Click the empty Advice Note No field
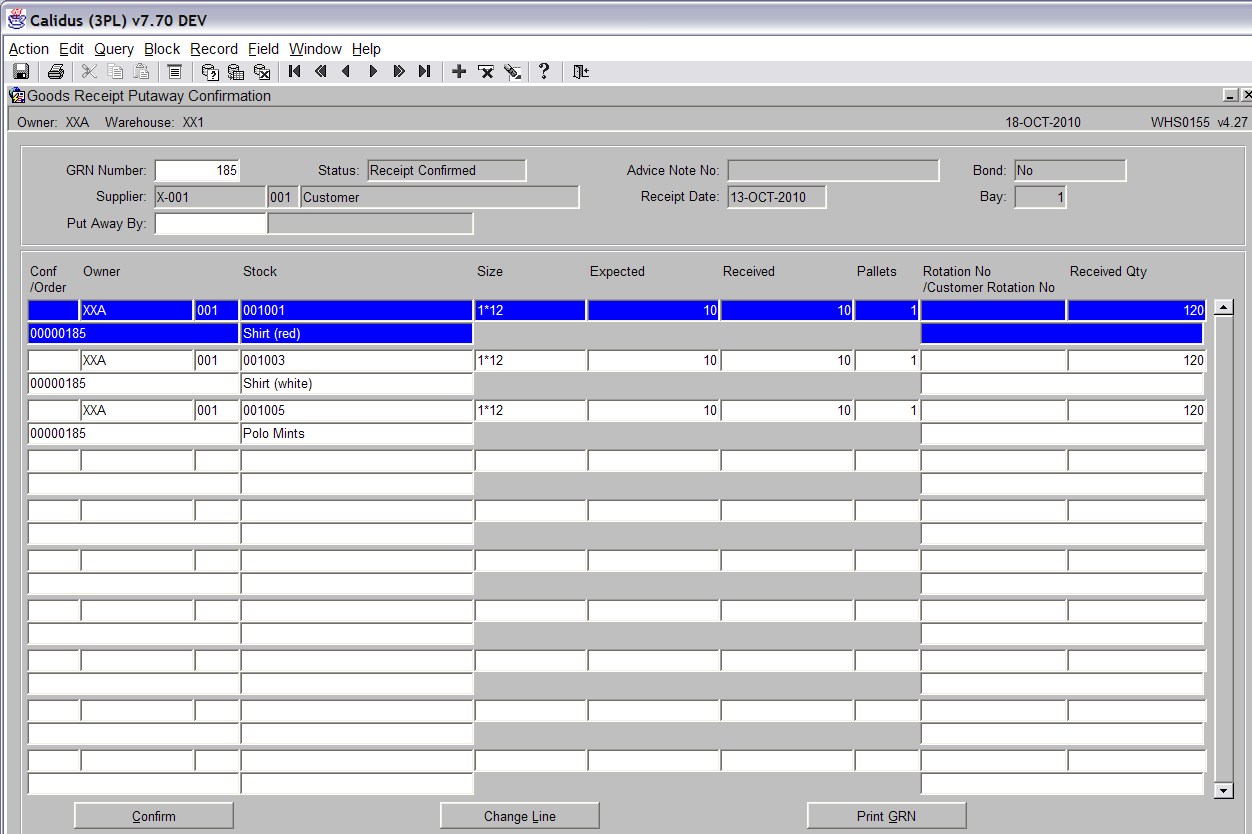Screen dimensions: 1252x834 833,171
